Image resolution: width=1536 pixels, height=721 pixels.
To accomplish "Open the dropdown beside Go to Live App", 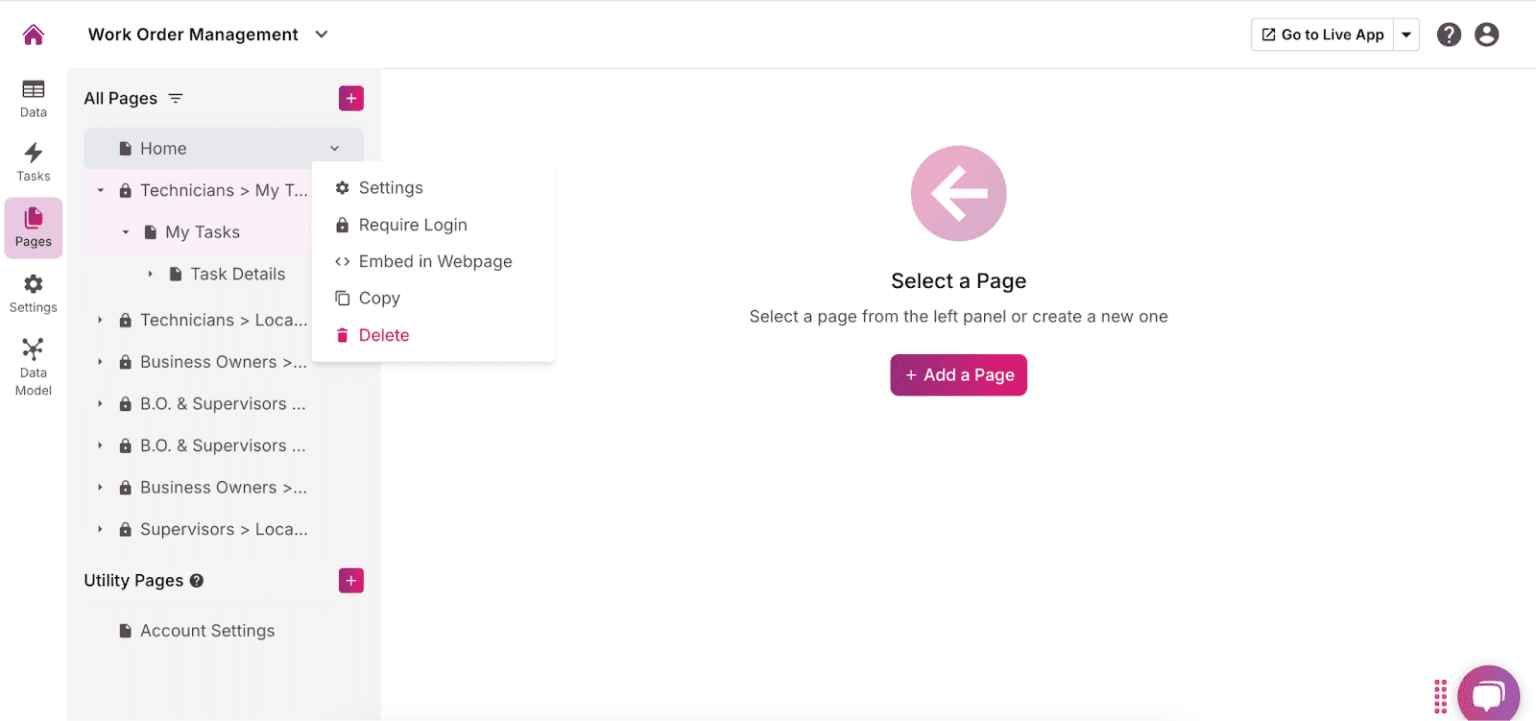I will pyautogui.click(x=1406, y=33).
